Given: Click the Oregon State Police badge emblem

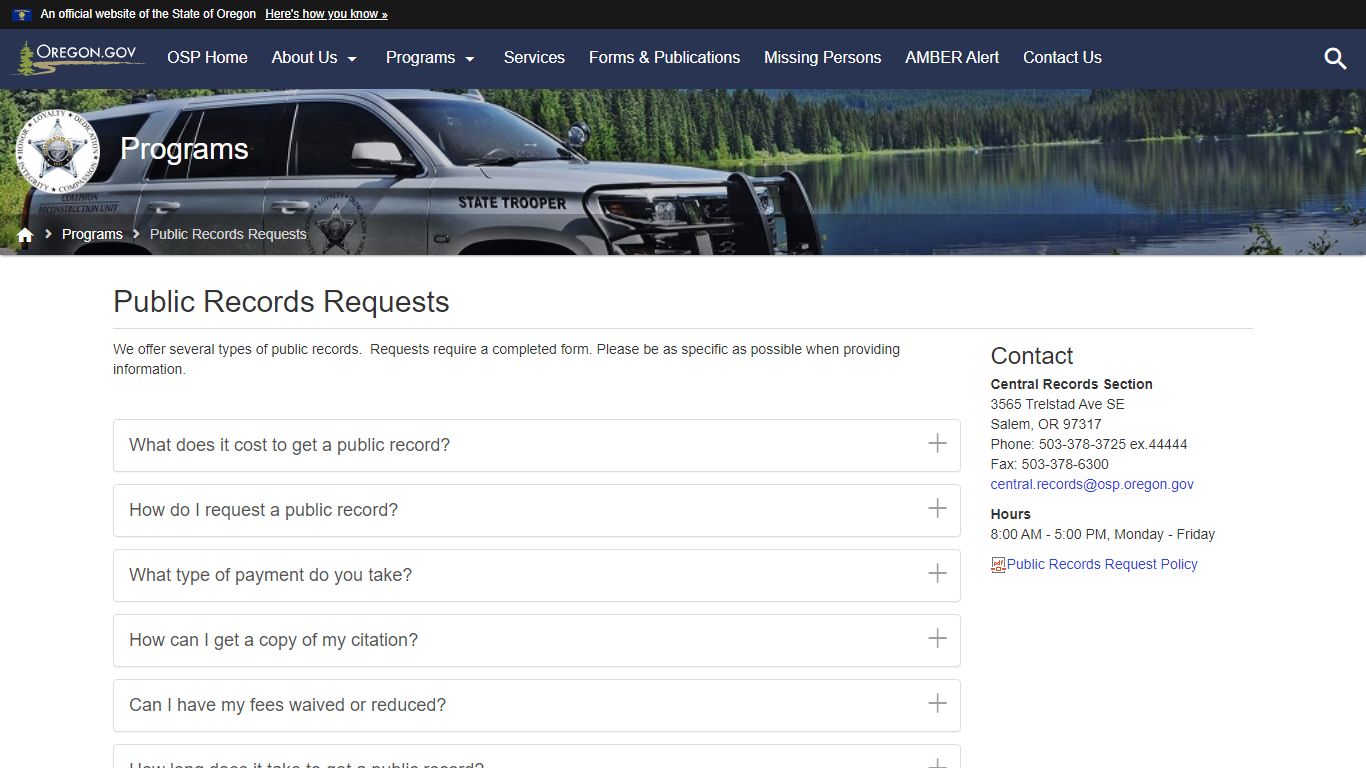Looking at the screenshot, I should (58, 152).
